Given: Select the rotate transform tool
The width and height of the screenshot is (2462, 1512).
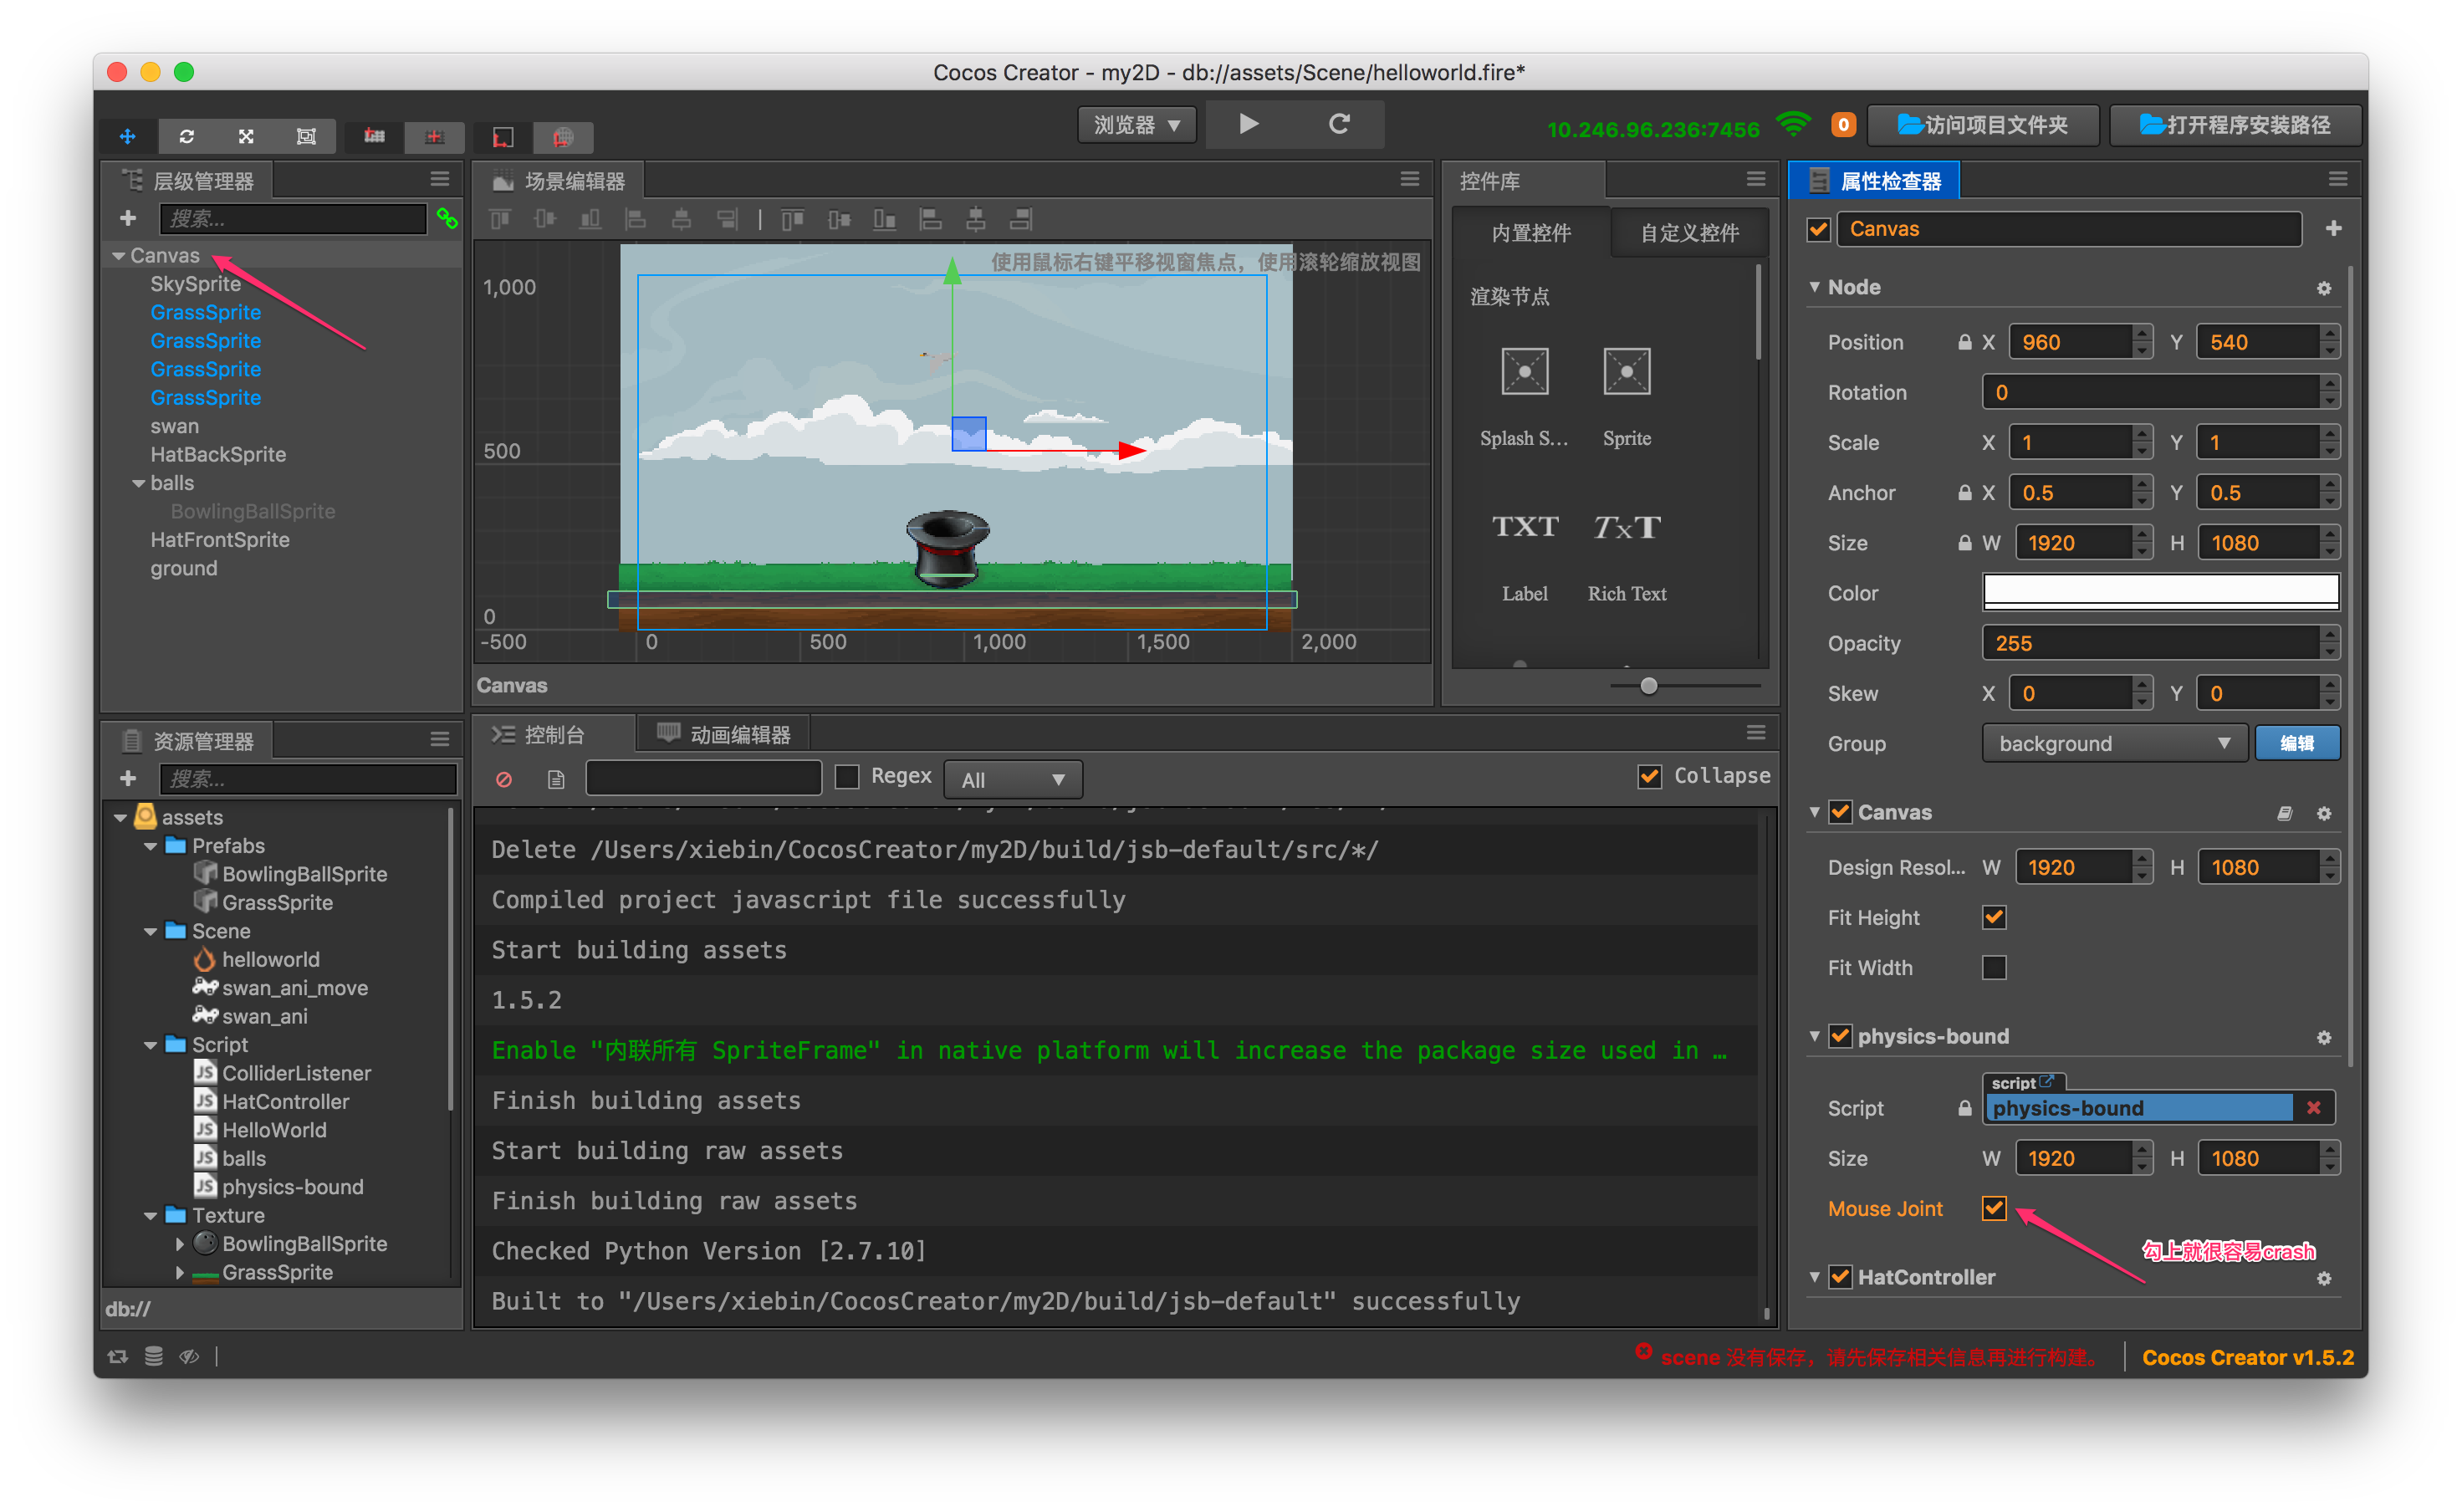Looking at the screenshot, I should click(187, 136).
